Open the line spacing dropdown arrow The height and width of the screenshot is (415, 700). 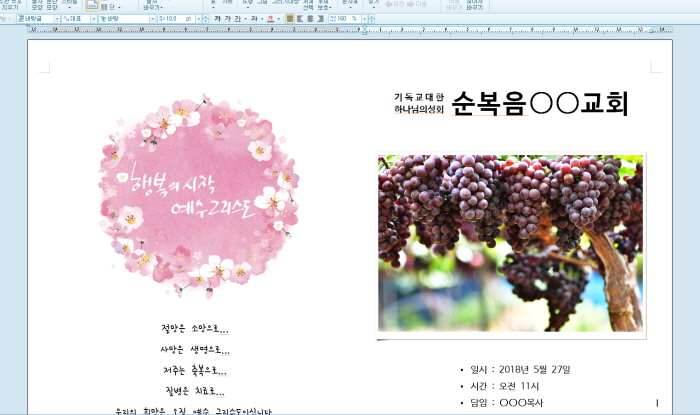pos(364,19)
